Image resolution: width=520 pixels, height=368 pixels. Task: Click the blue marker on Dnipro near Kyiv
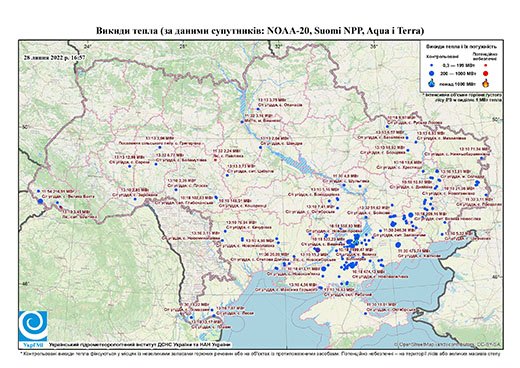point(242,122)
